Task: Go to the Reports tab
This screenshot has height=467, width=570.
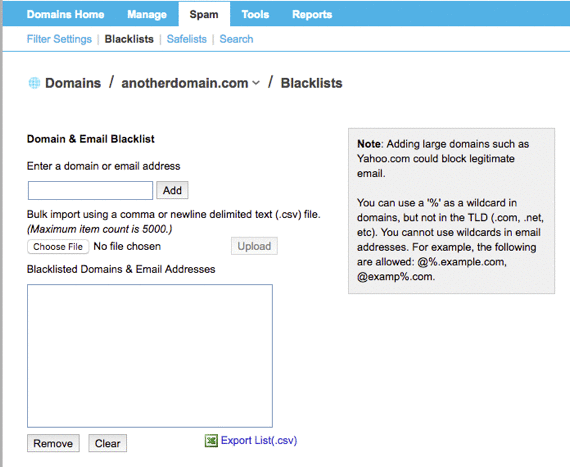Action: (312, 15)
